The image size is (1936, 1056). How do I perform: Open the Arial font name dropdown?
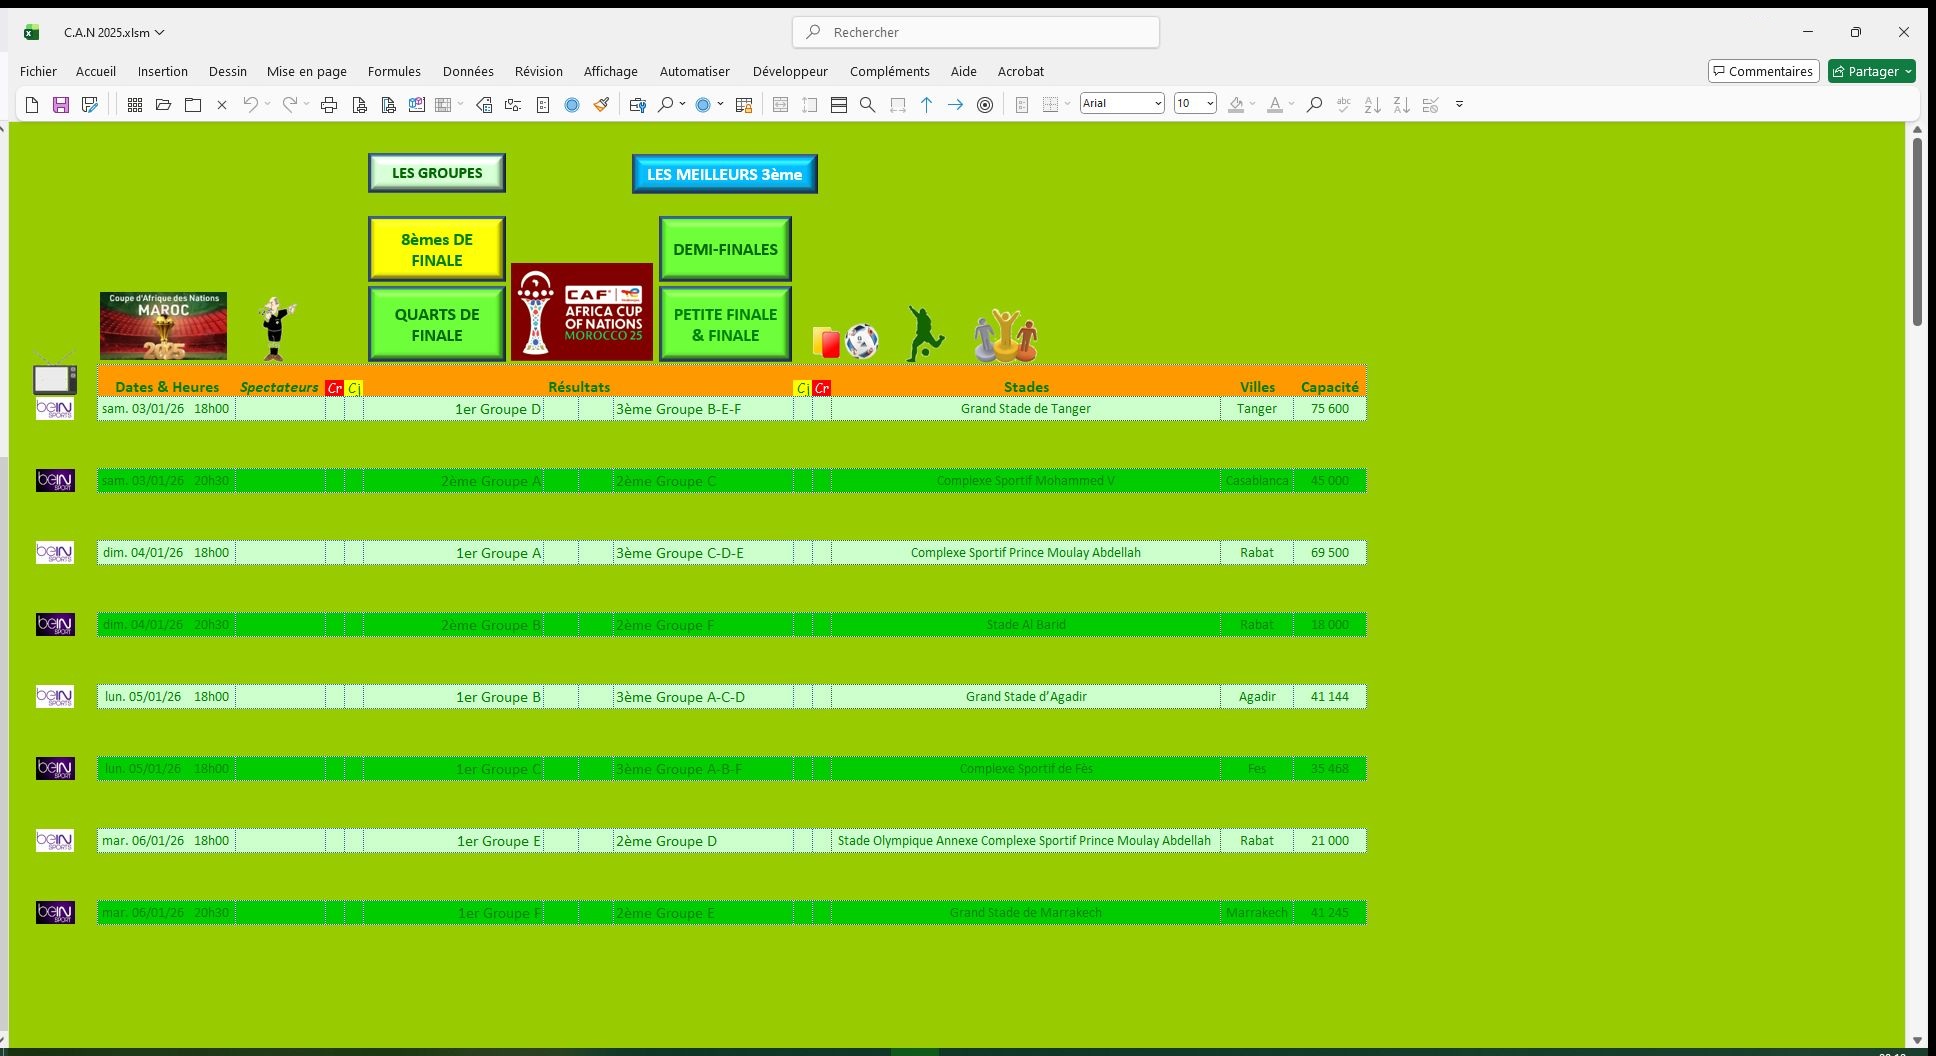coord(1158,104)
